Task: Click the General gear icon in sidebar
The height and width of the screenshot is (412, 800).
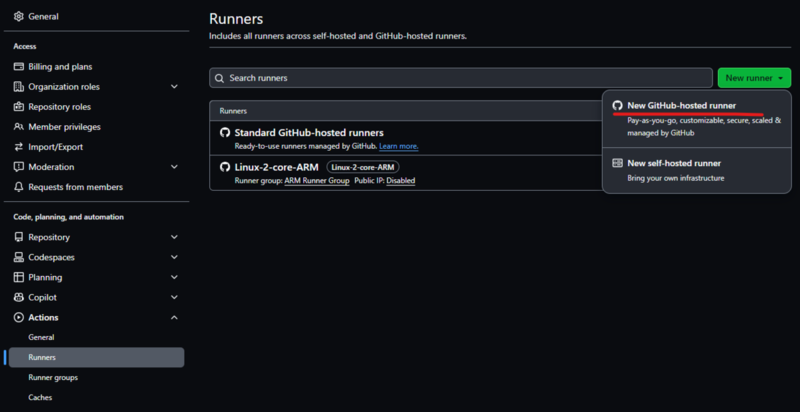Action: click(x=19, y=16)
